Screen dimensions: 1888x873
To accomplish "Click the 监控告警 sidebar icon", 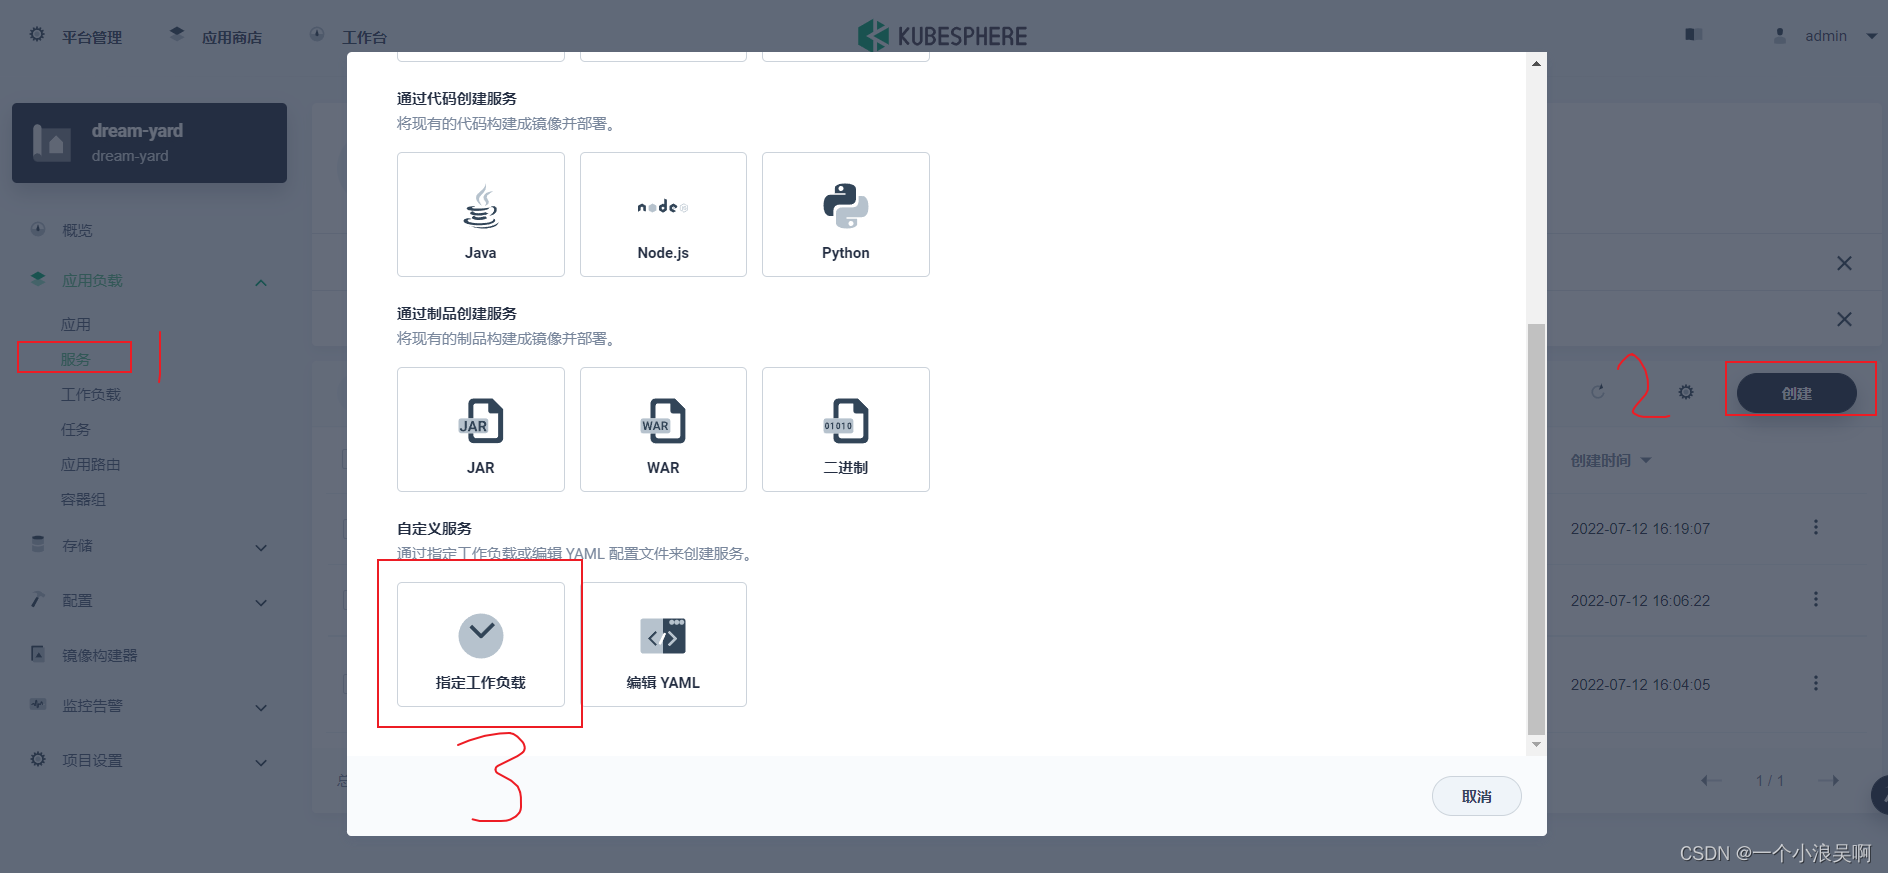I will click(x=38, y=704).
